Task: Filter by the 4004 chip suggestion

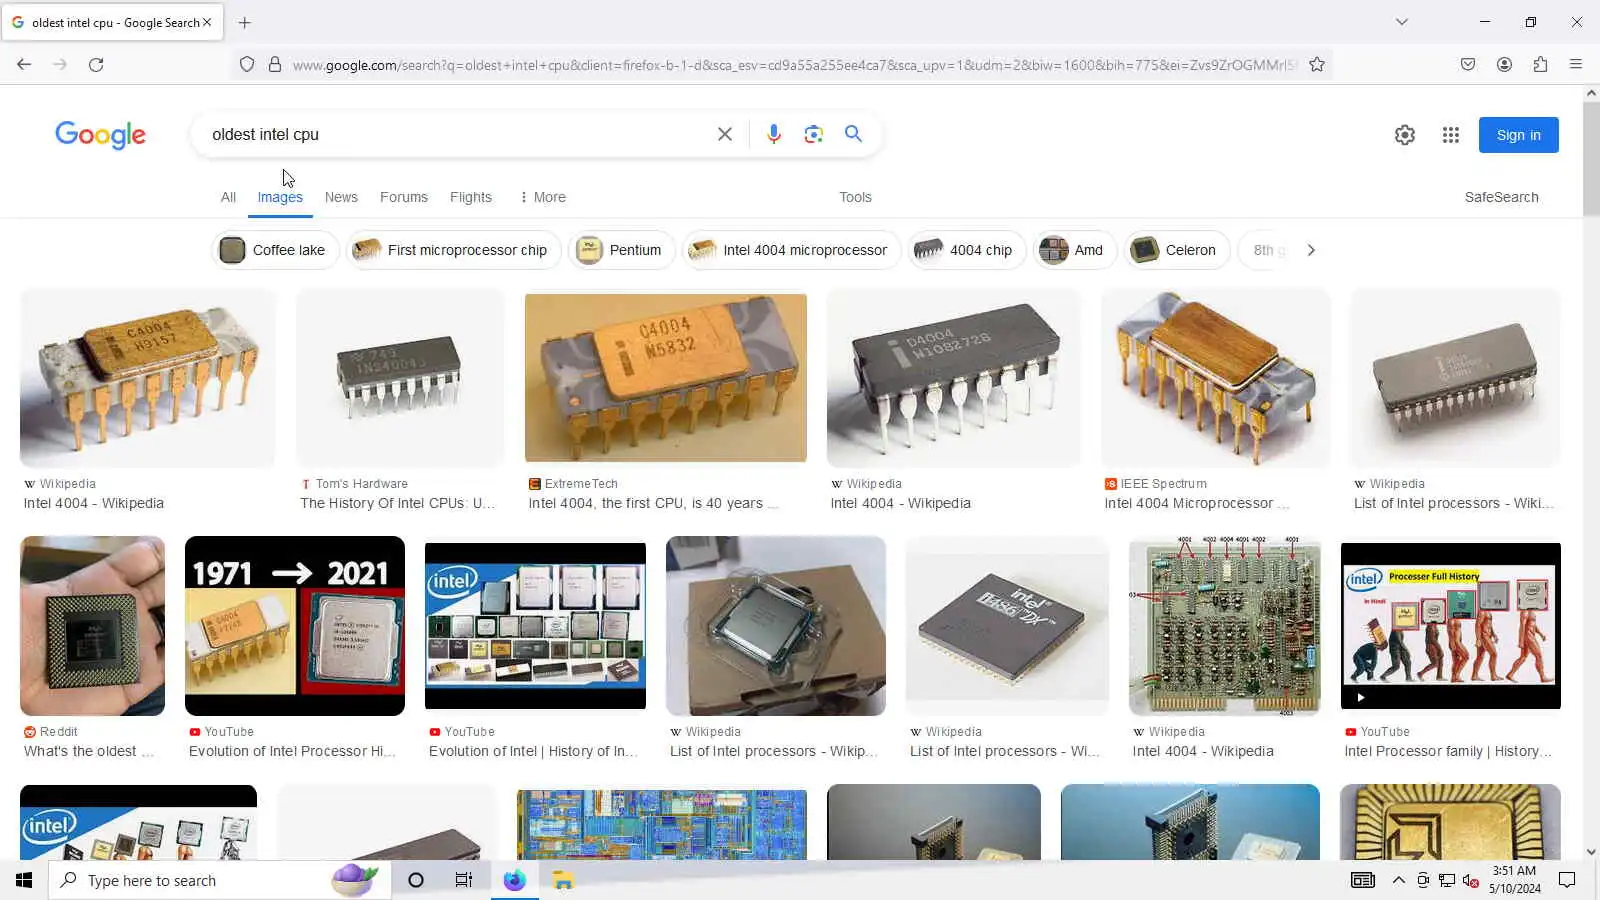Action: (x=966, y=250)
